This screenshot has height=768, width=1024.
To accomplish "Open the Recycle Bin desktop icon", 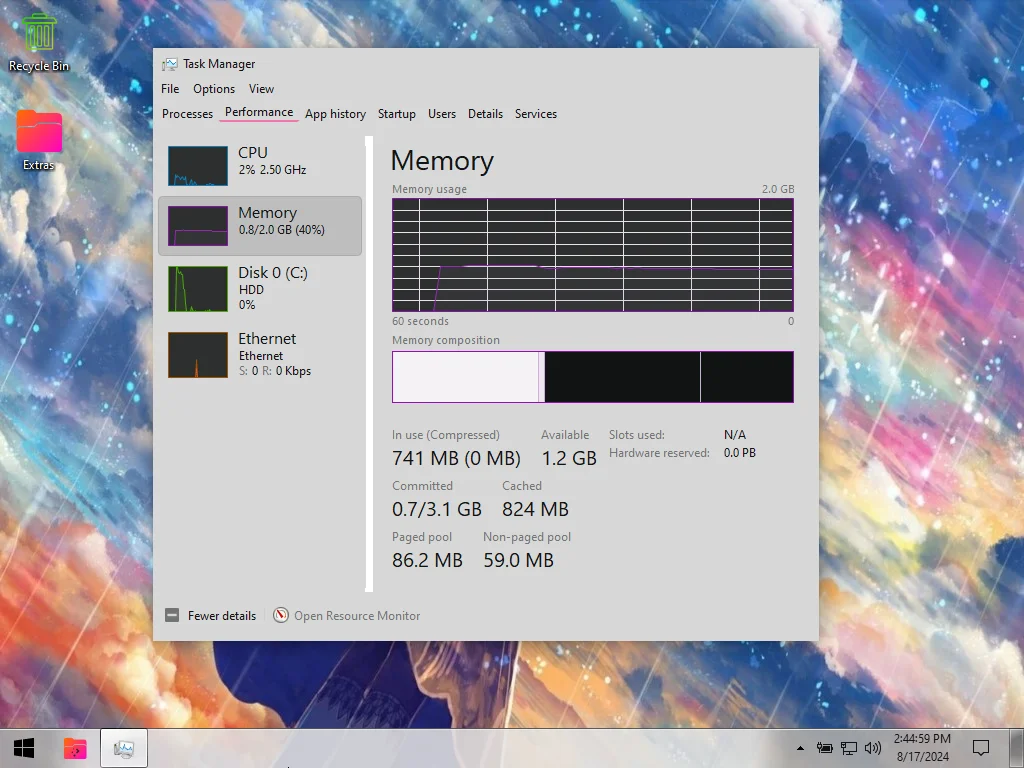I will 39,42.
